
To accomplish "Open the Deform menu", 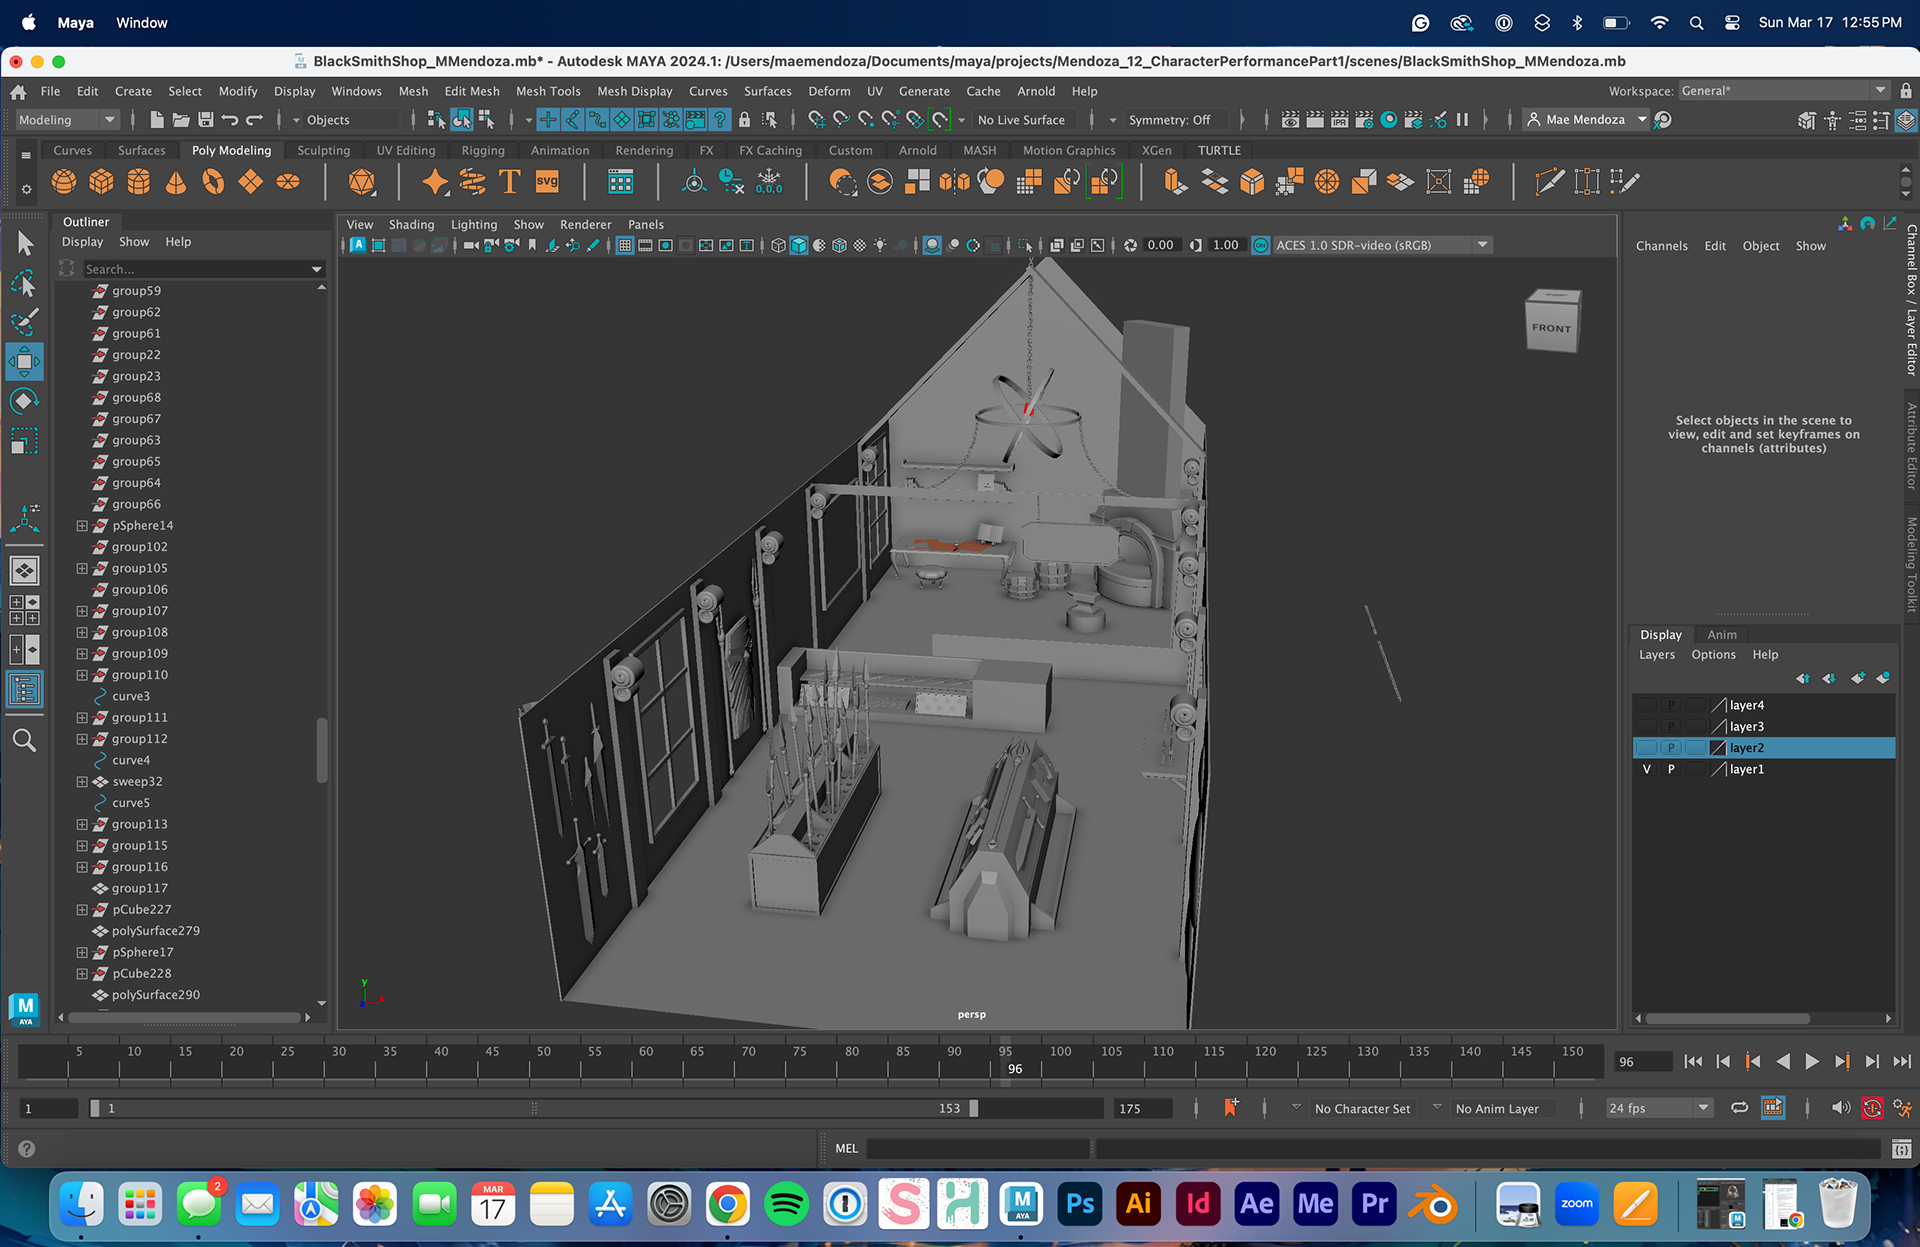I will [x=829, y=91].
